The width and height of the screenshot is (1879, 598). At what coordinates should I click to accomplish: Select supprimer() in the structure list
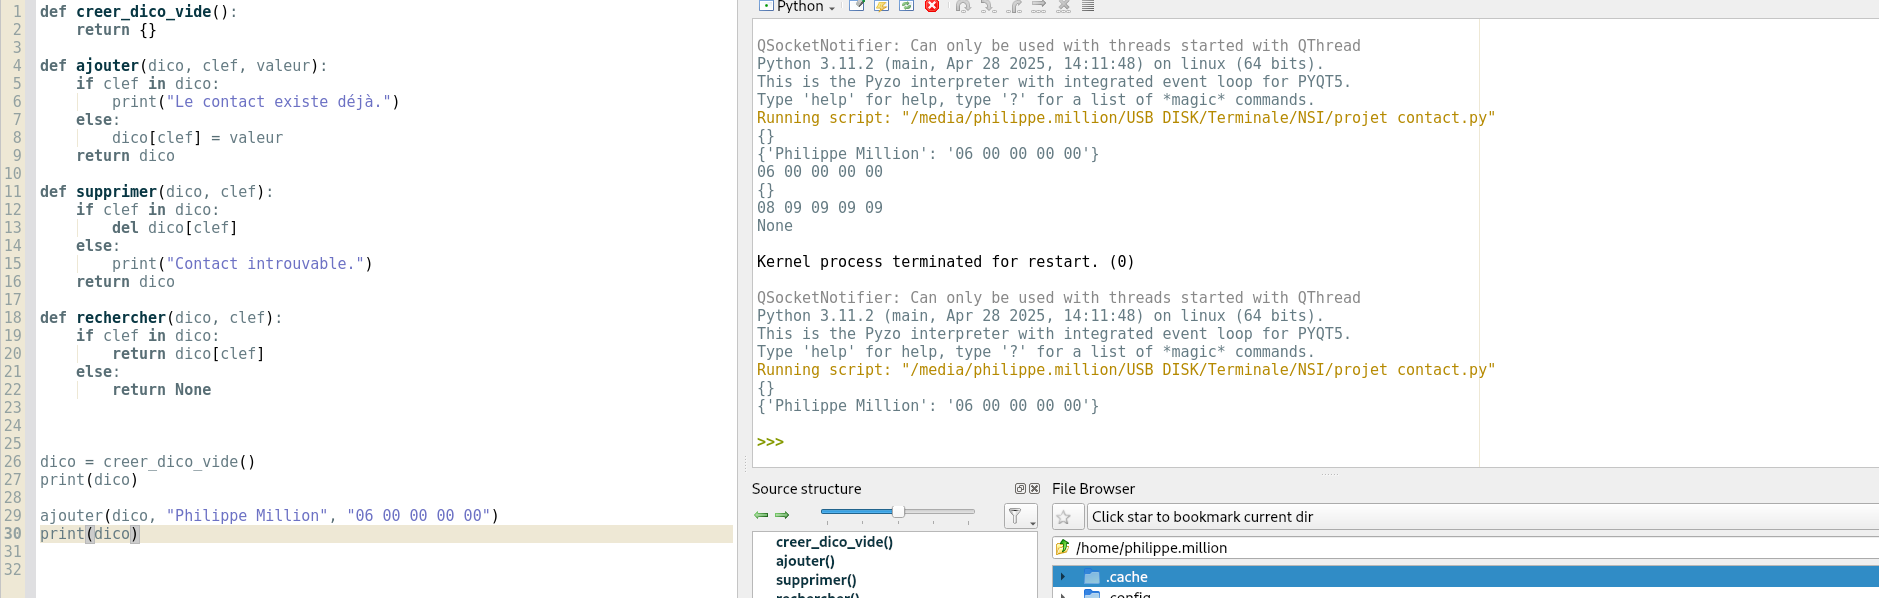pyautogui.click(x=816, y=580)
